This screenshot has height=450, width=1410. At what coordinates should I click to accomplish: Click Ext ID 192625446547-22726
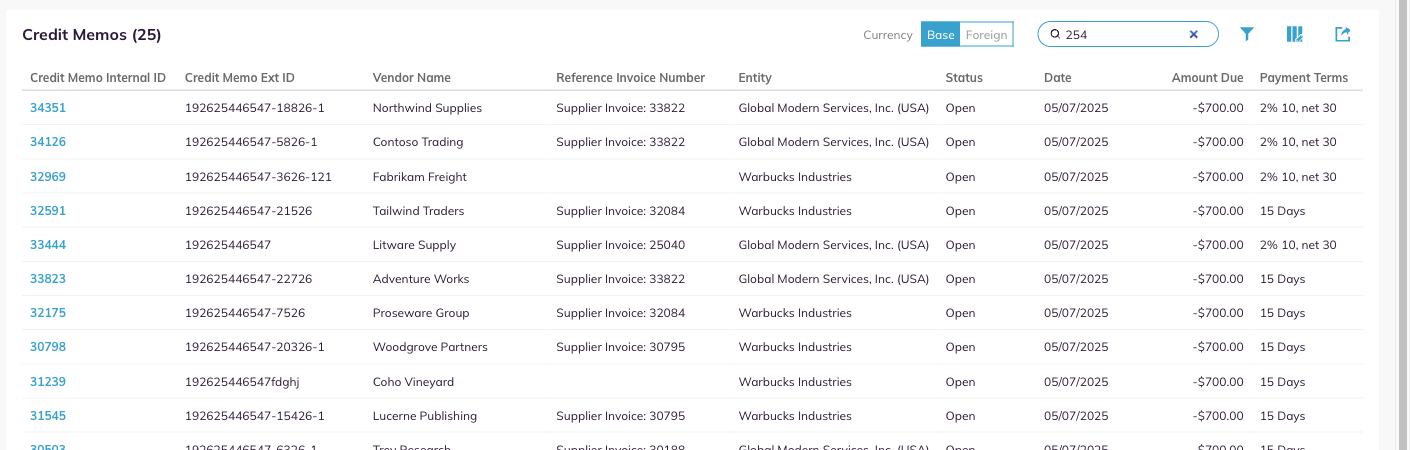tap(249, 279)
